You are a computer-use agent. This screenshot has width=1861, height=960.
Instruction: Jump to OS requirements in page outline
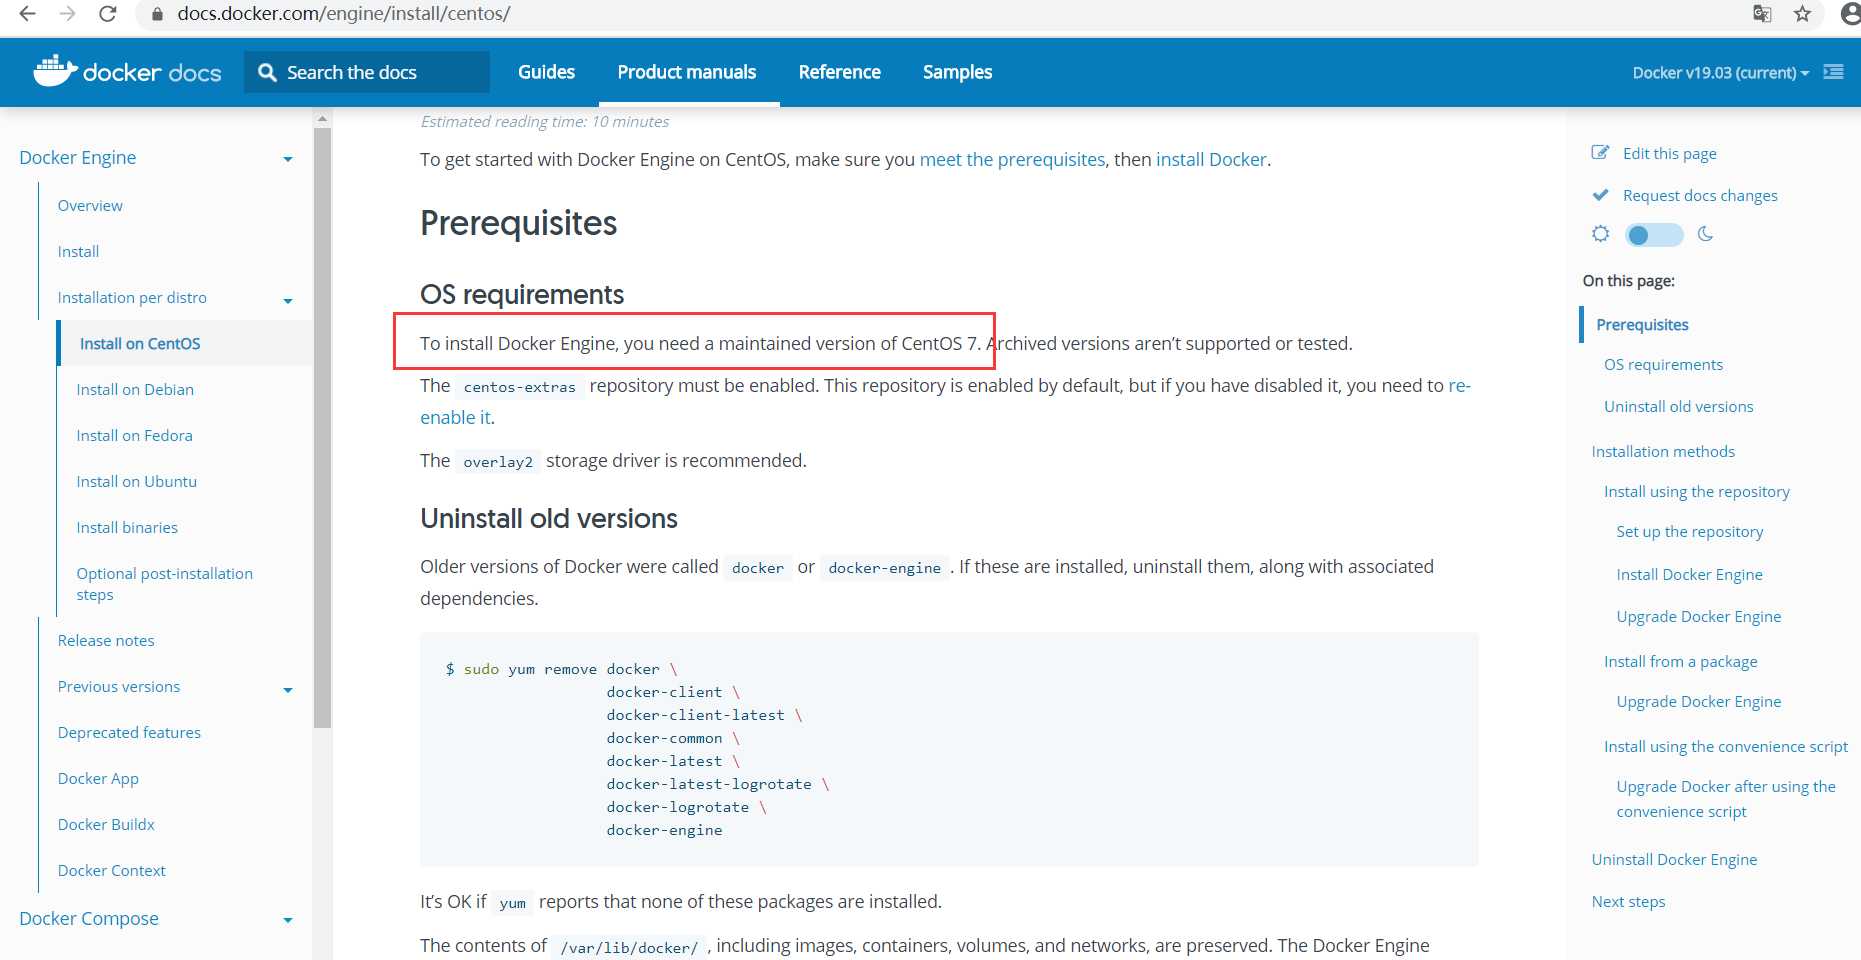pos(1663,364)
